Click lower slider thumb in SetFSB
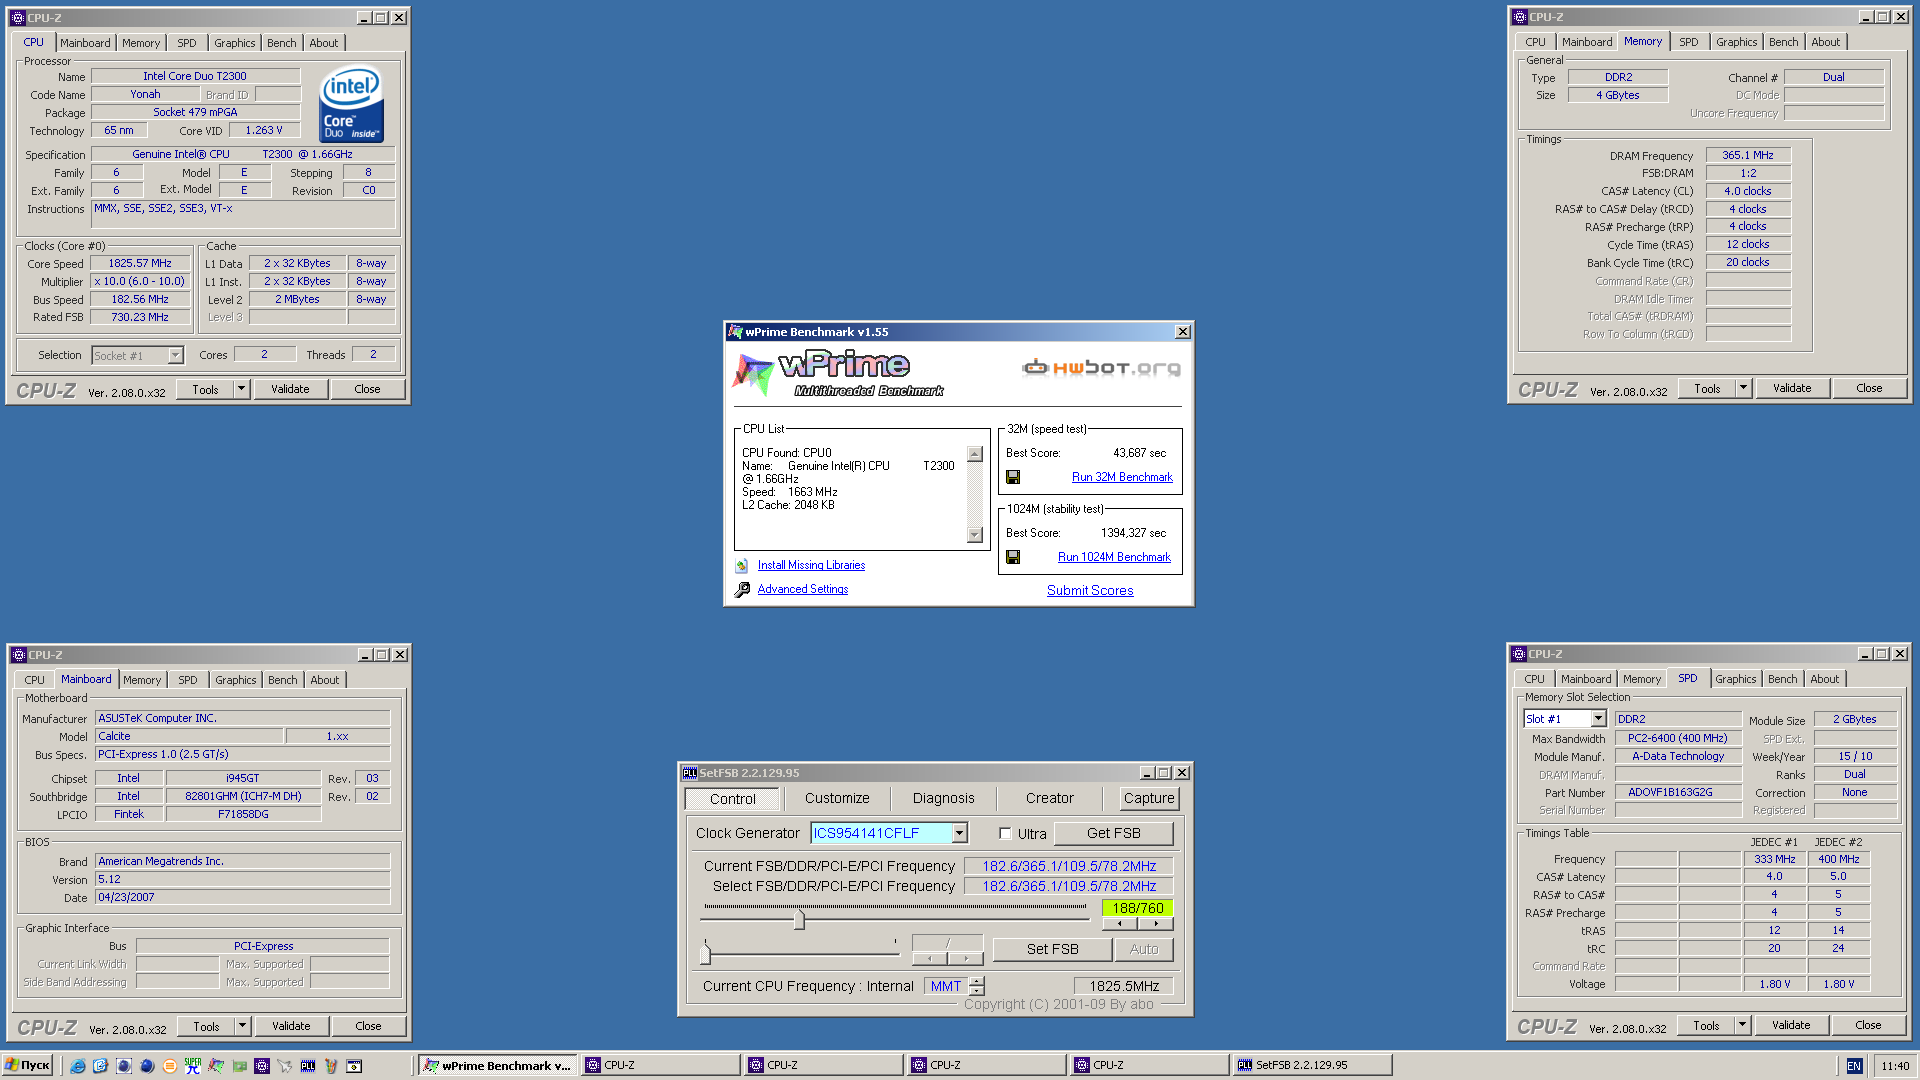This screenshot has width=1920, height=1080. (x=706, y=952)
